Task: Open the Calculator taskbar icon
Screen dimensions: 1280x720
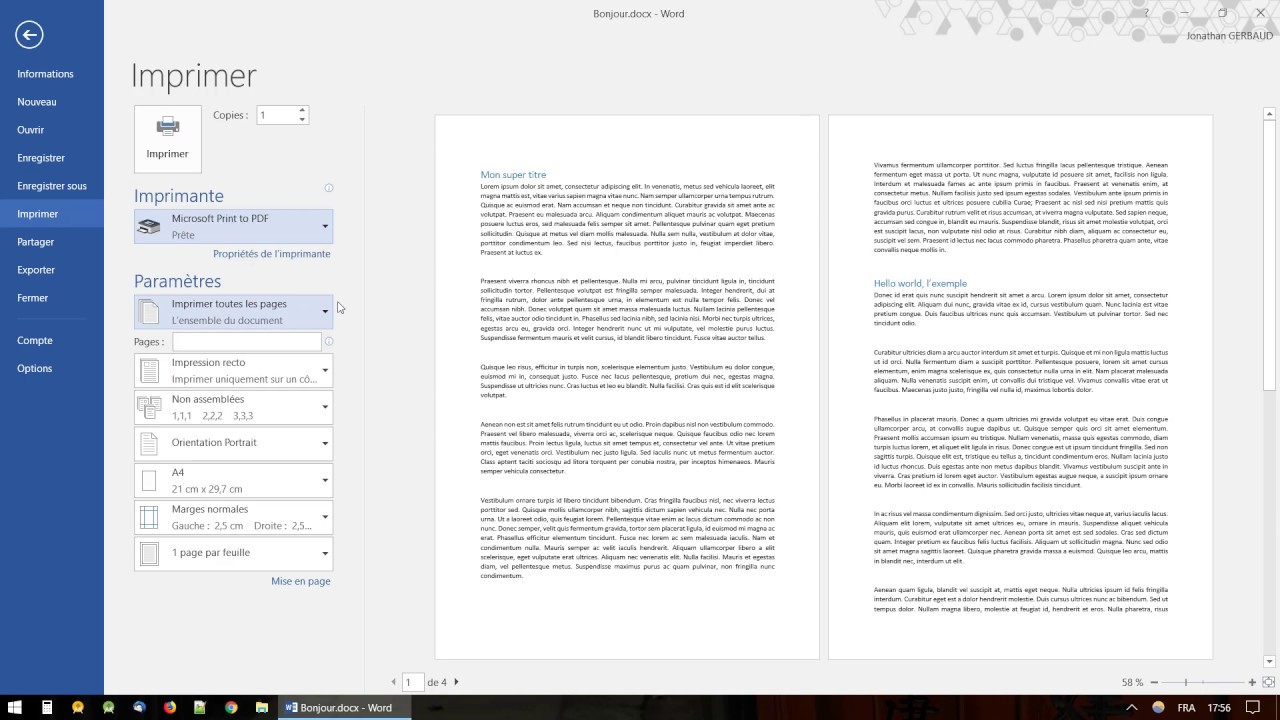Action: [47, 707]
